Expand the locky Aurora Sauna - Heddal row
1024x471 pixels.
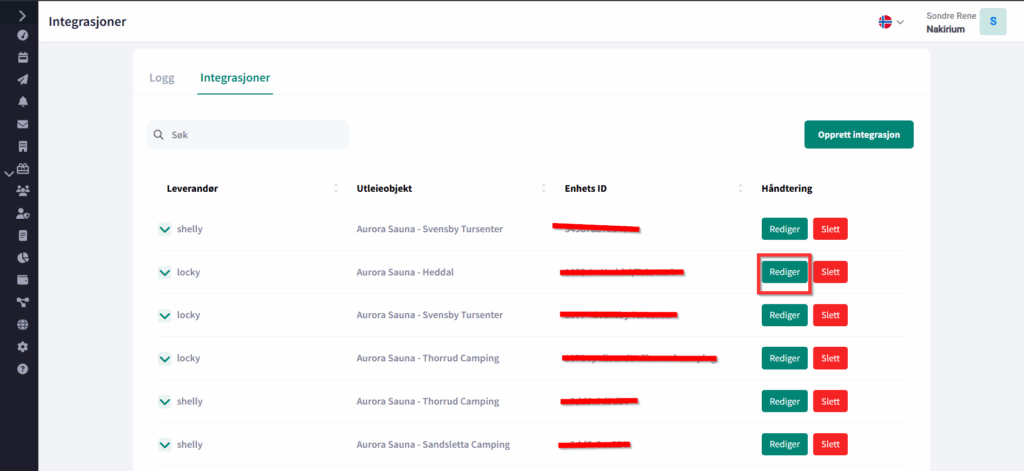[165, 272]
